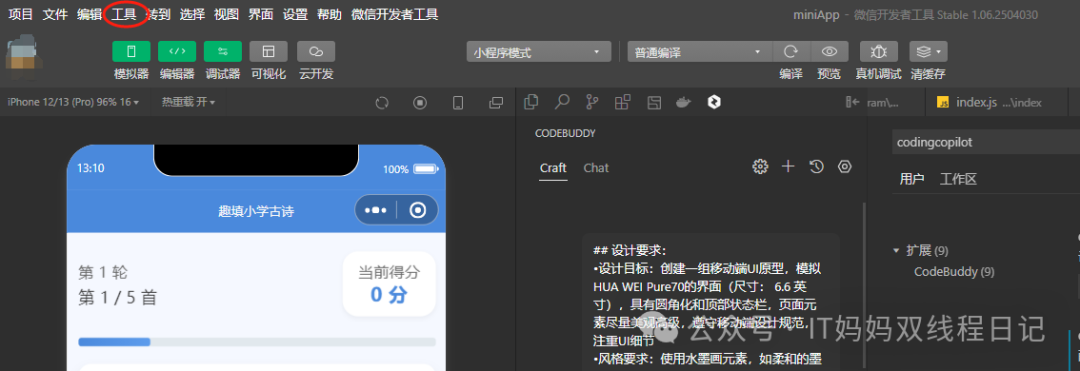1080x371 pixels.
Task: Open the extensions blocks icon
Action: point(623,102)
